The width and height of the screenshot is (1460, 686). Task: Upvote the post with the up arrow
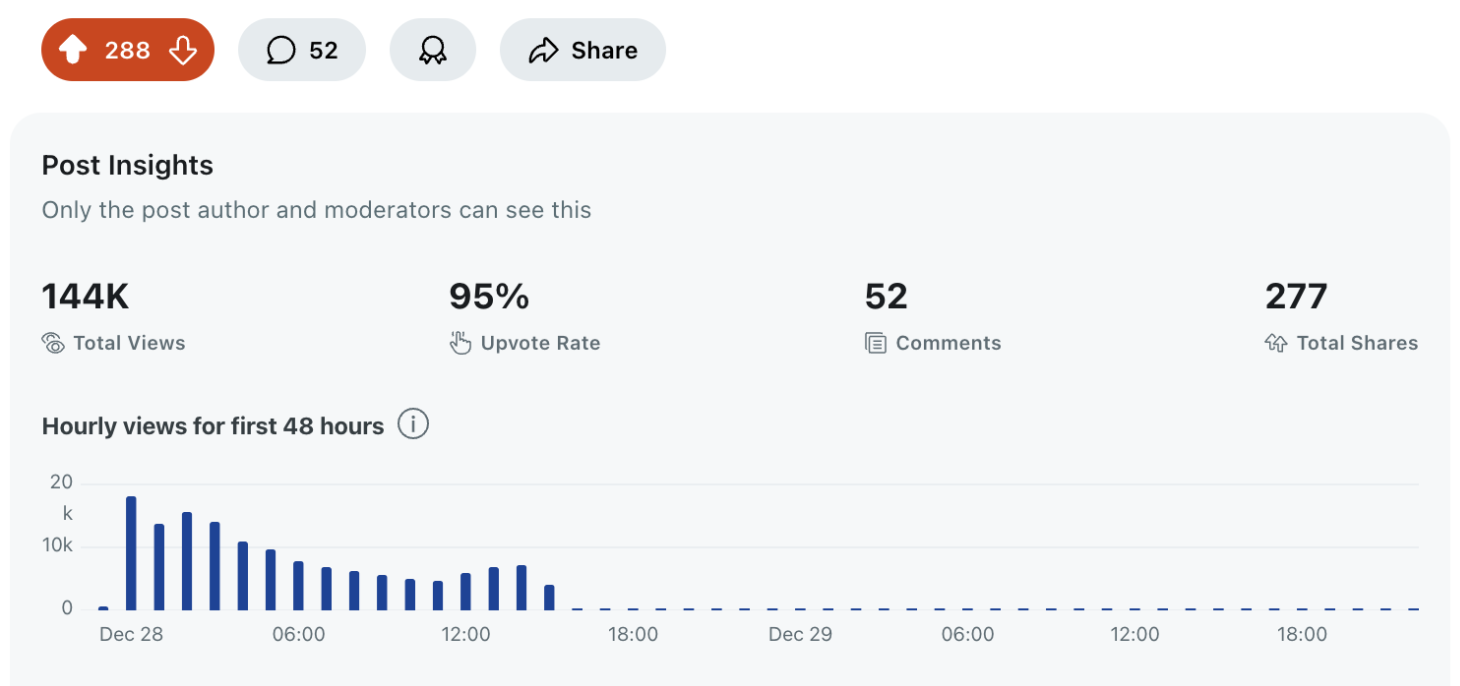(x=73, y=50)
